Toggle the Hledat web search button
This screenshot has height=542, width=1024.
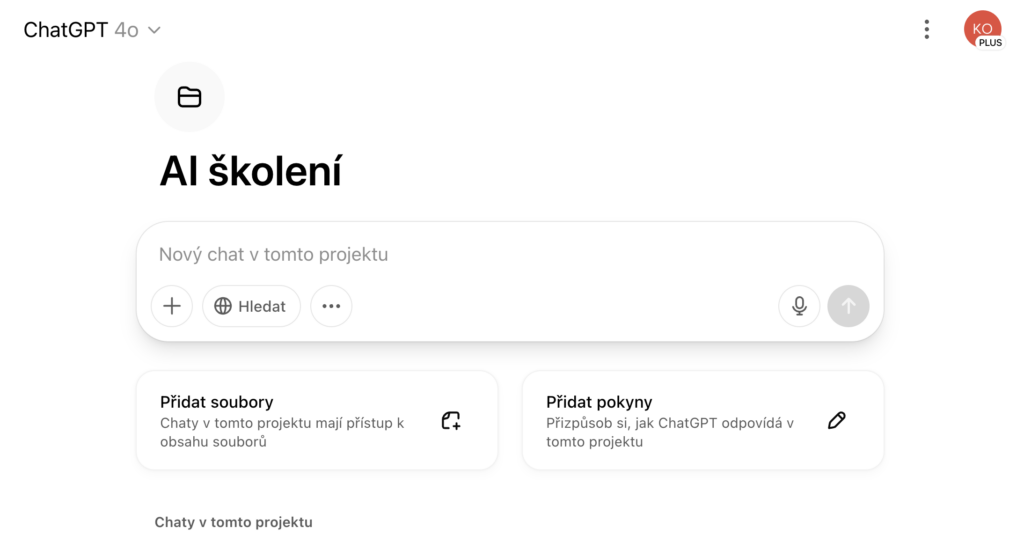(251, 306)
